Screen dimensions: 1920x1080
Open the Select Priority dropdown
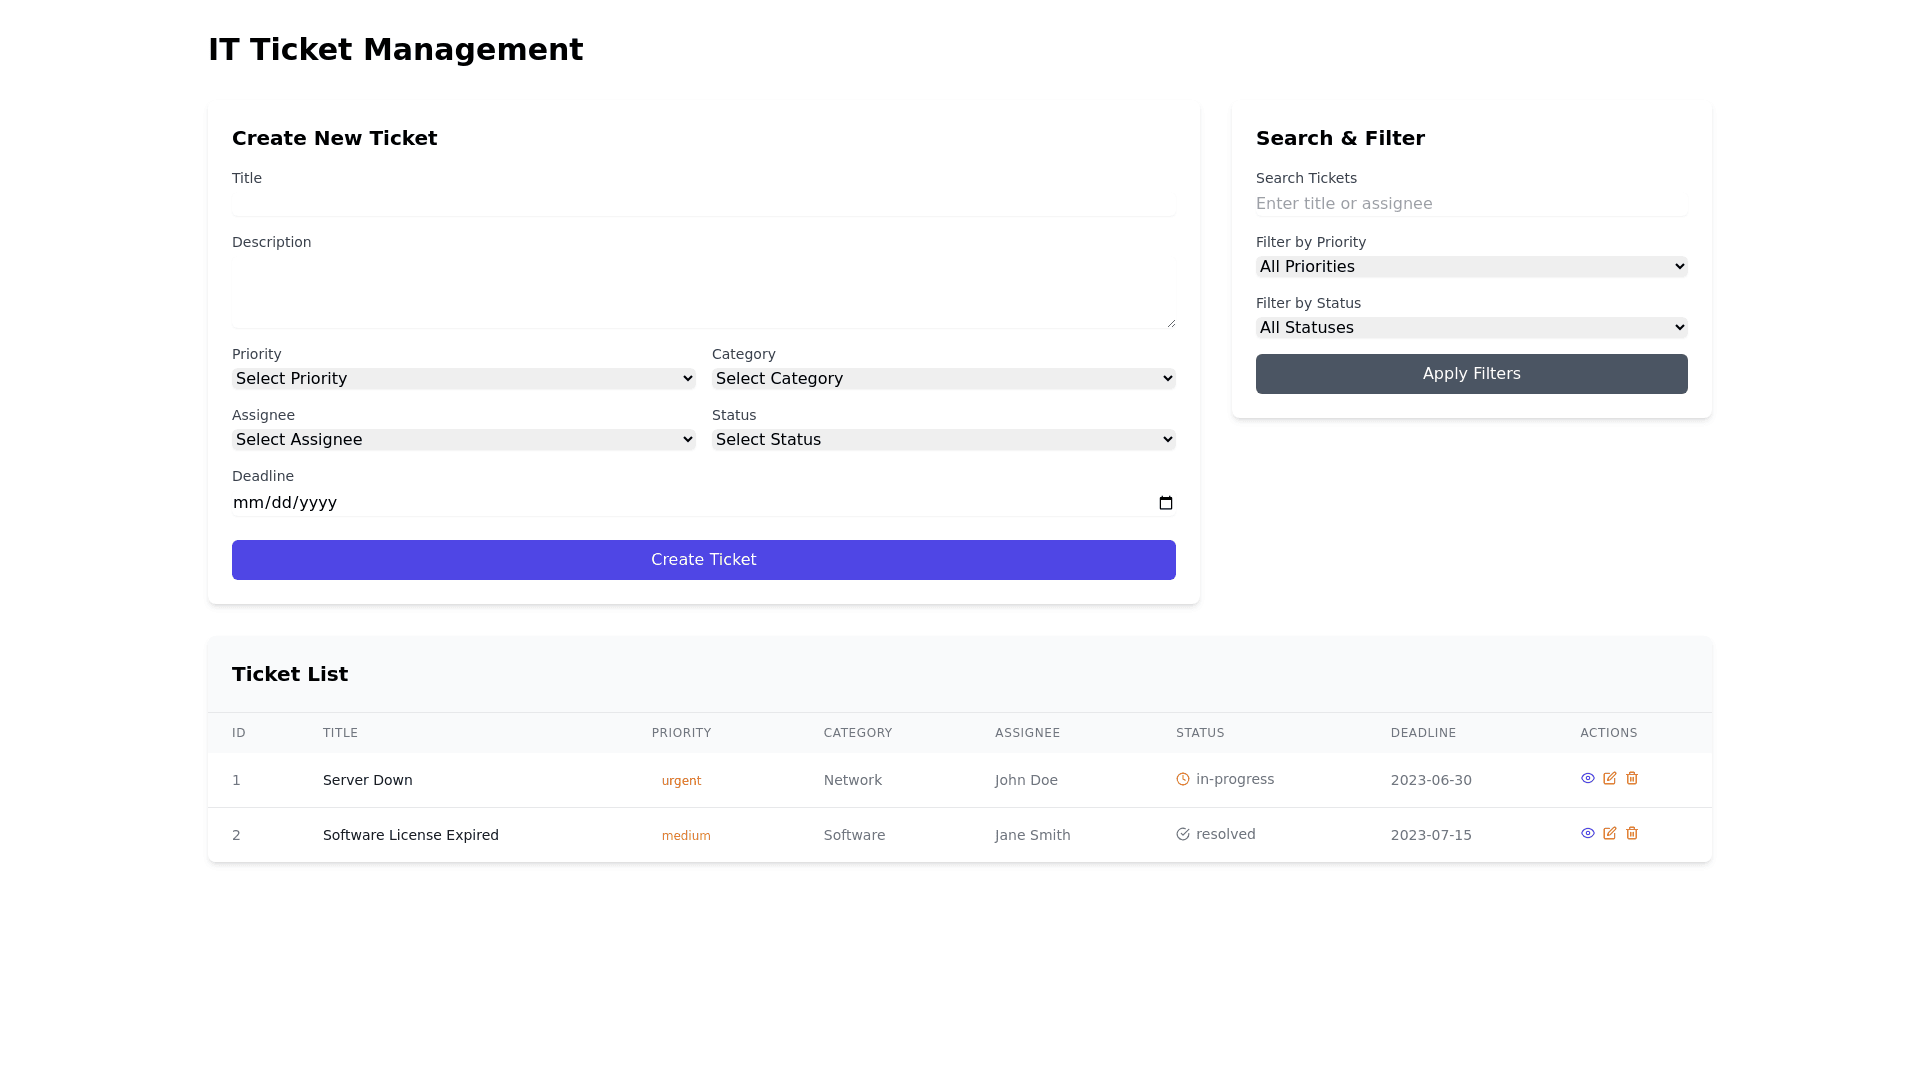click(463, 379)
